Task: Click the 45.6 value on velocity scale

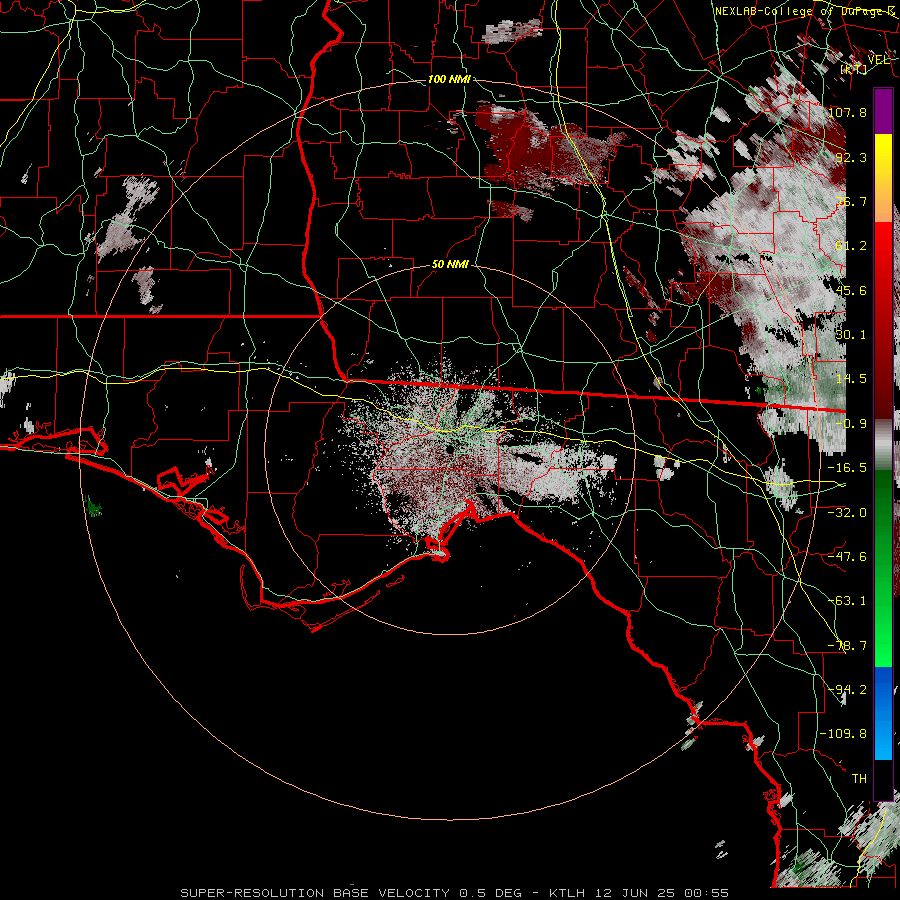Action: [851, 290]
